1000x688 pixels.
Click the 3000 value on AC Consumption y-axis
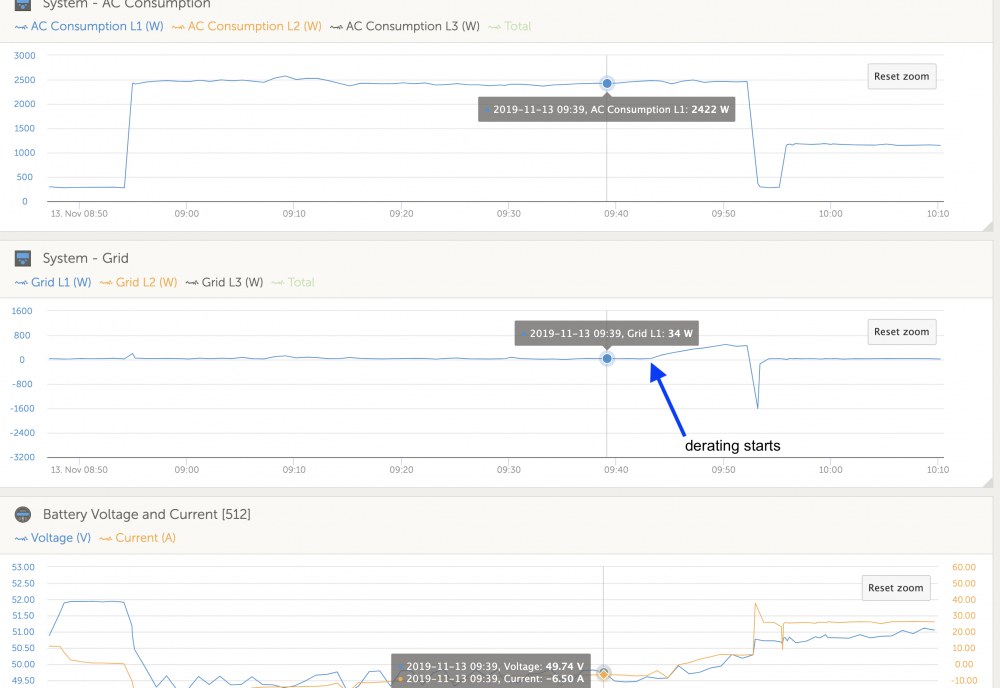[x=25, y=55]
